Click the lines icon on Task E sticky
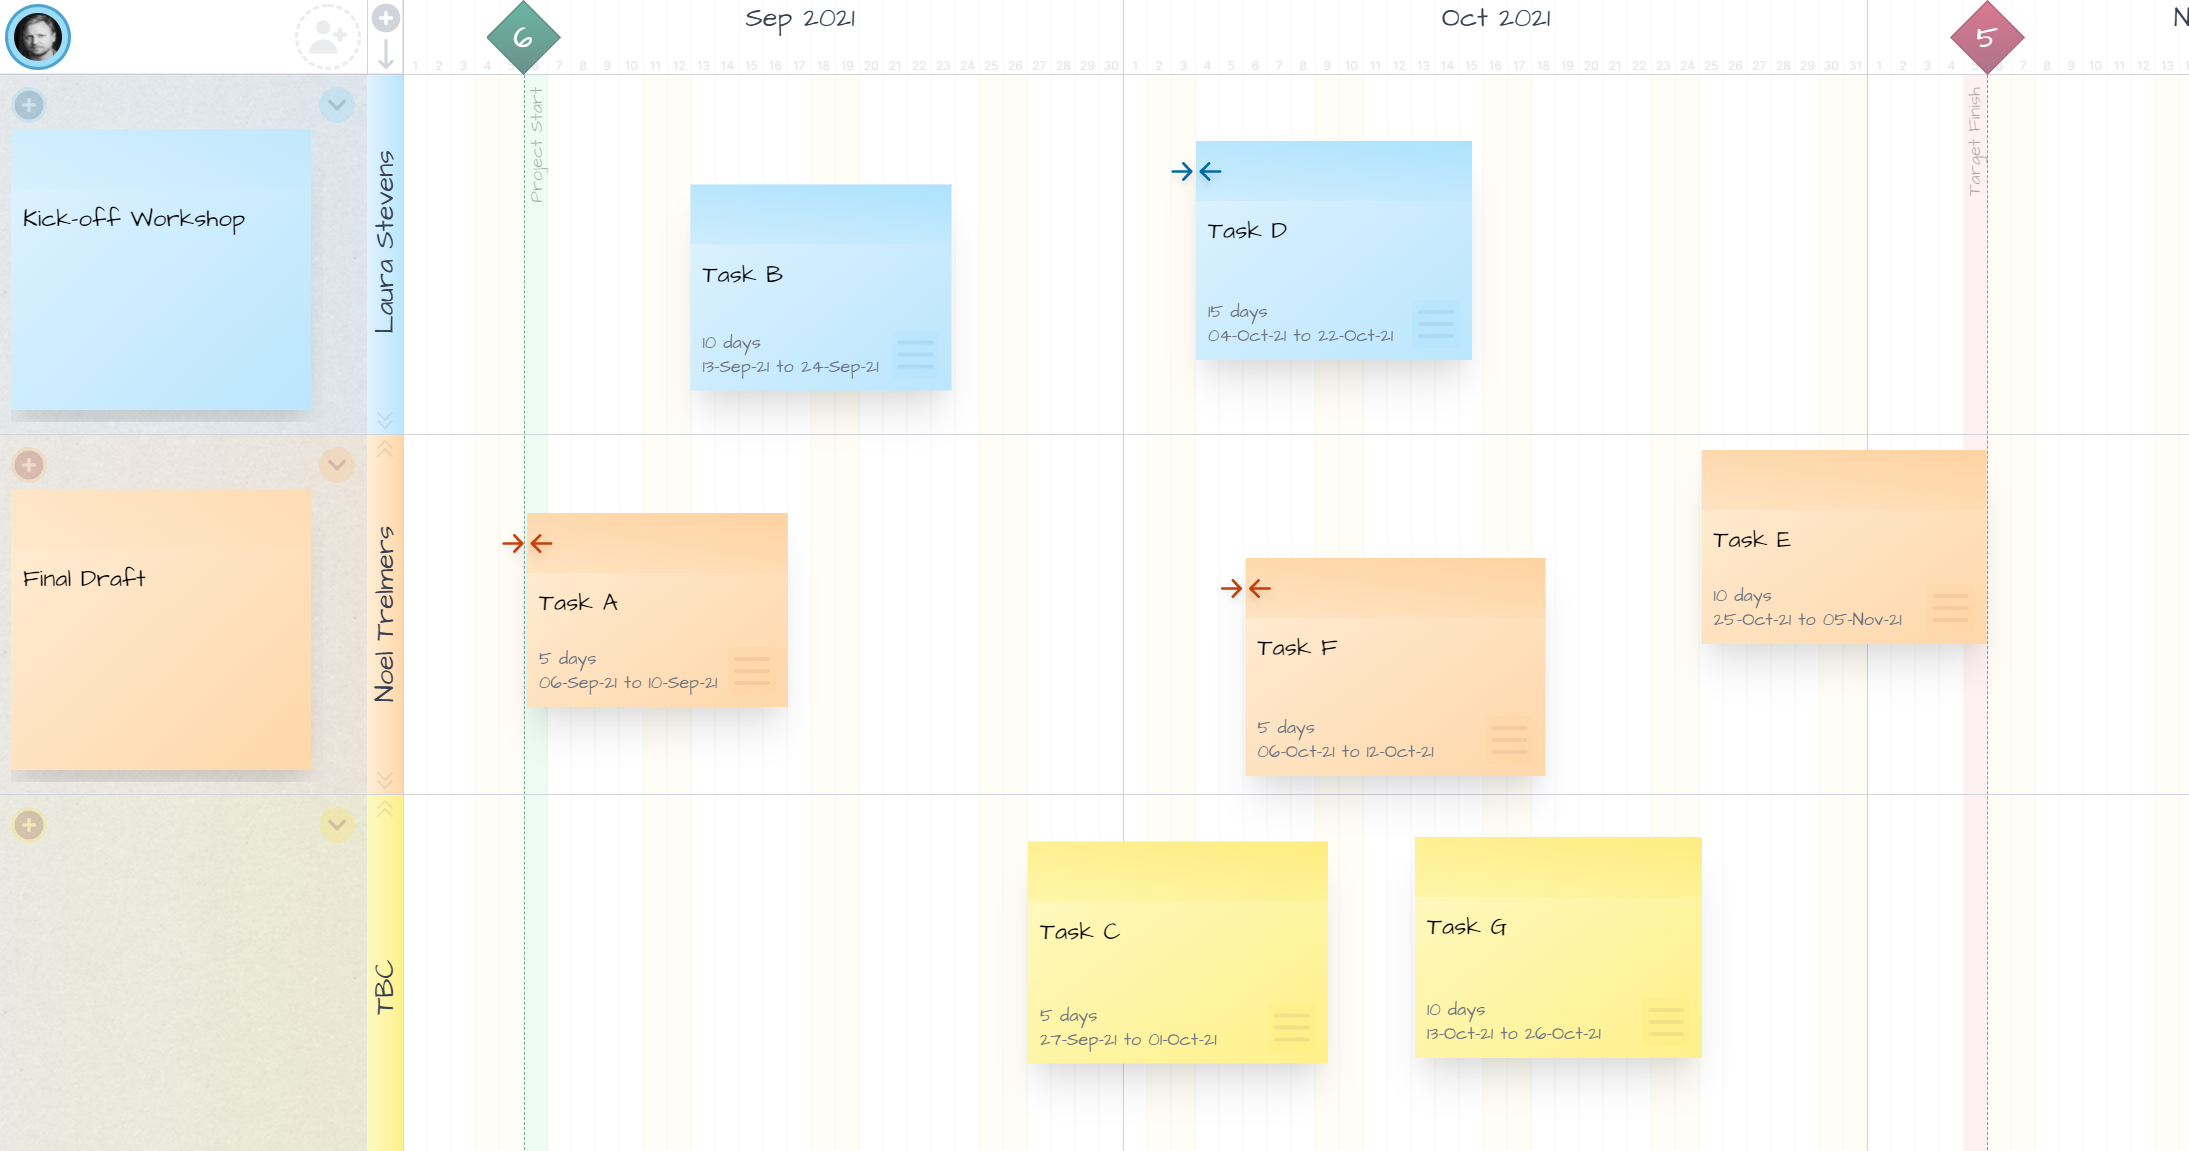 click(1948, 607)
